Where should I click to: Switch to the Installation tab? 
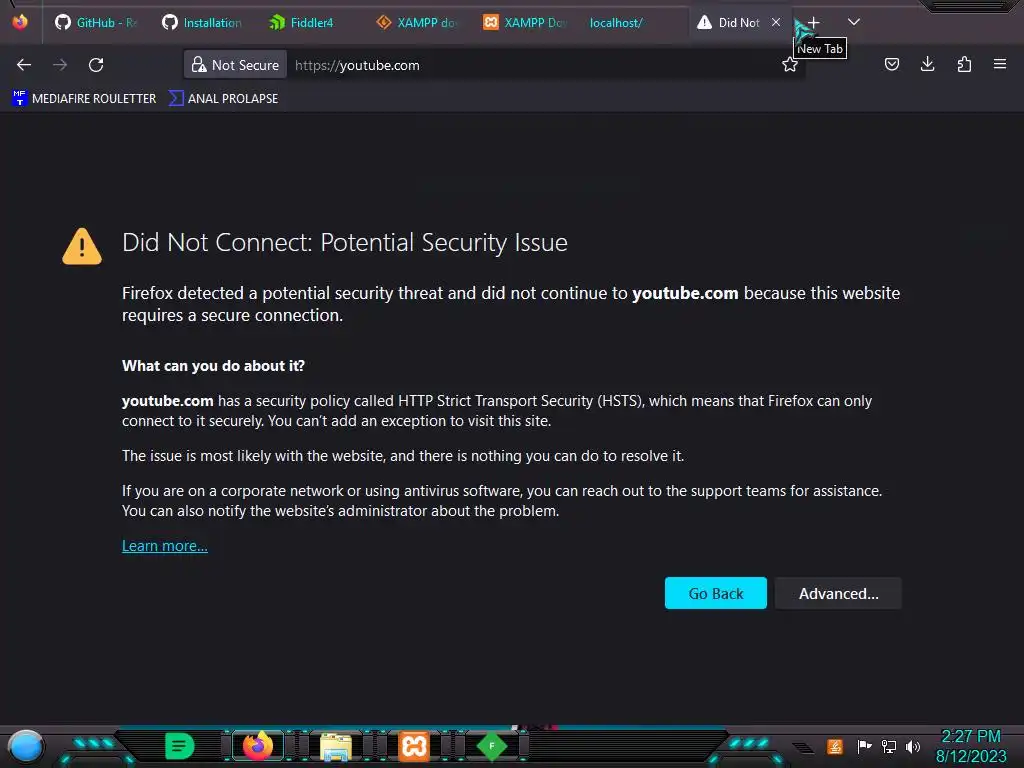point(202,22)
